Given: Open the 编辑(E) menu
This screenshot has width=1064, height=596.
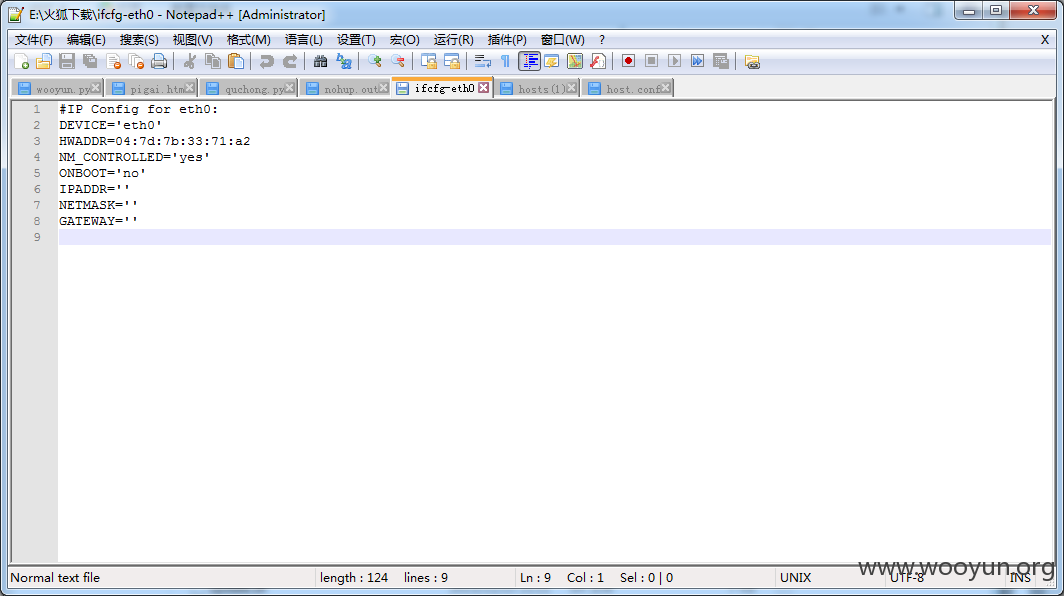Looking at the screenshot, I should (x=86, y=40).
